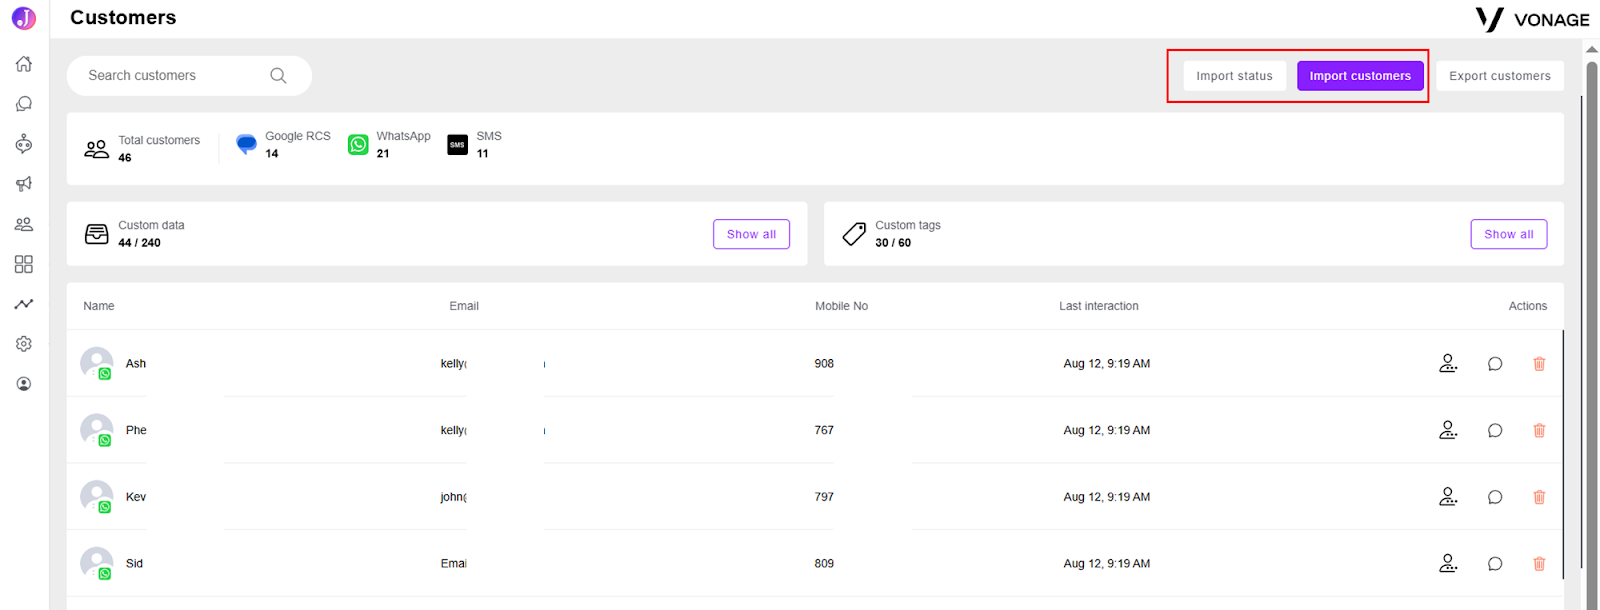This screenshot has width=1600, height=610.
Task: Click the Export customers button
Action: [x=1500, y=76]
